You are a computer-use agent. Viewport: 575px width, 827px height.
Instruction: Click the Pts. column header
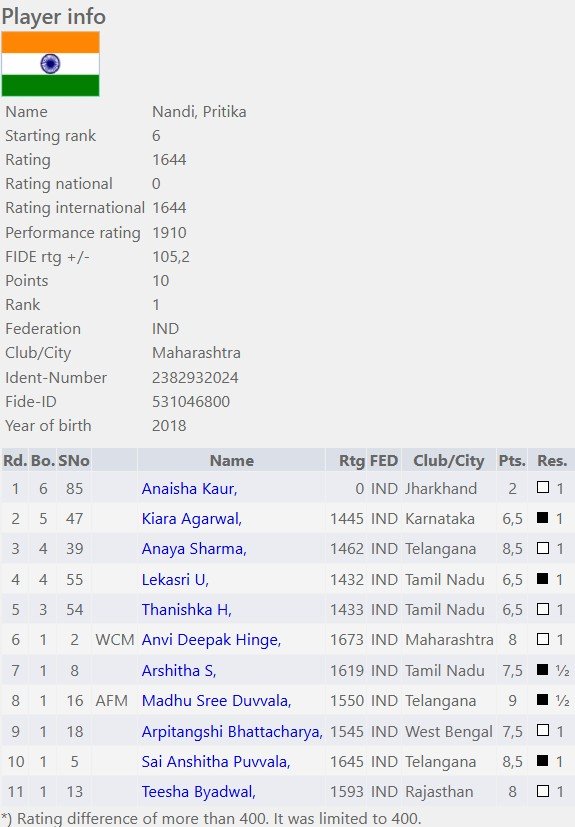pyautogui.click(x=512, y=460)
